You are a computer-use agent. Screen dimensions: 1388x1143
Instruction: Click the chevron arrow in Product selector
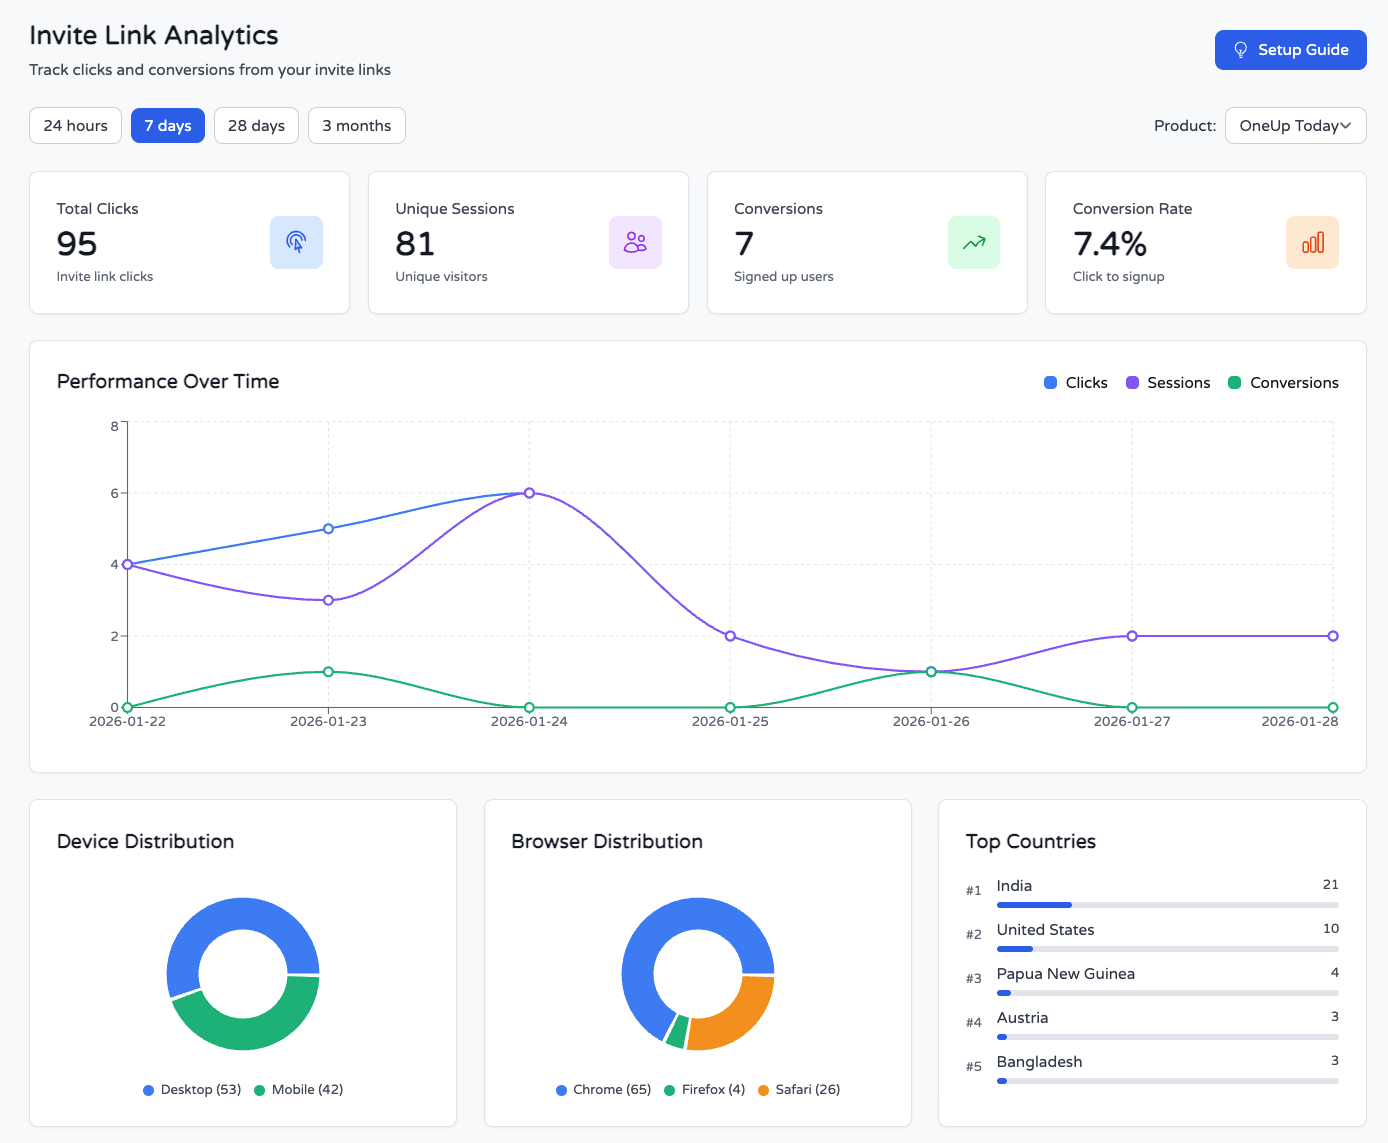coord(1346,126)
